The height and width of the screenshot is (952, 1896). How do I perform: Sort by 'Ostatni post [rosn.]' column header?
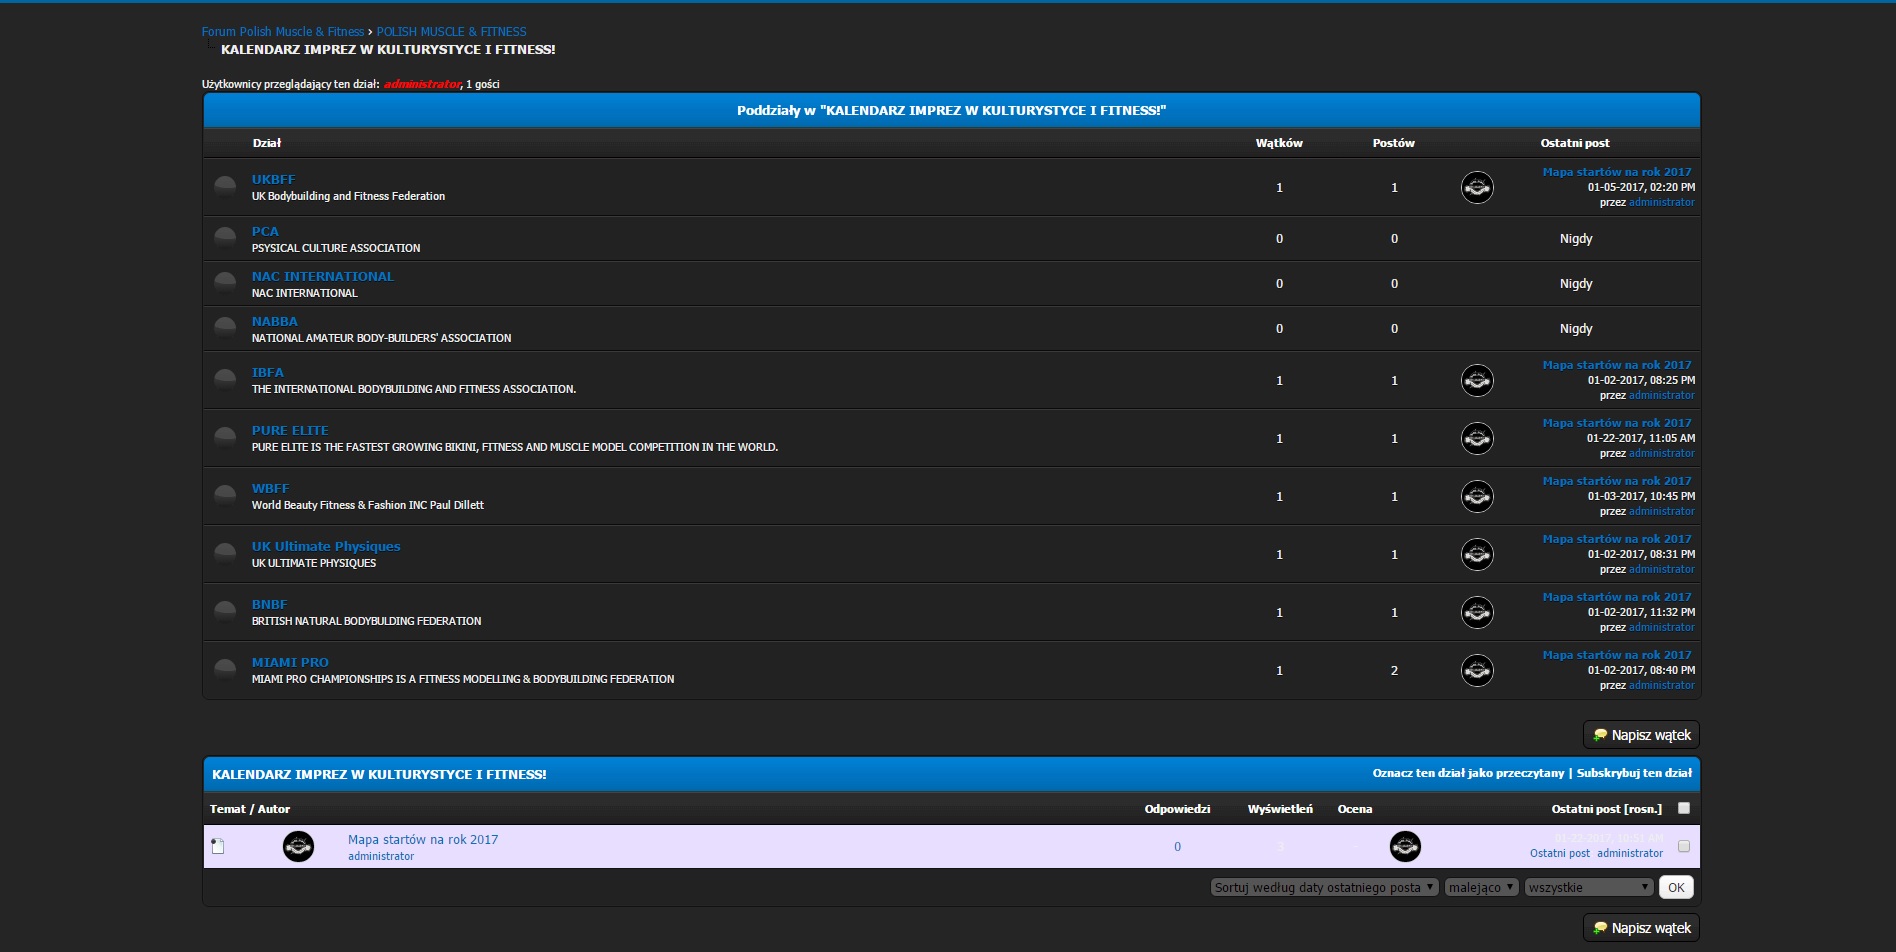[1606, 809]
